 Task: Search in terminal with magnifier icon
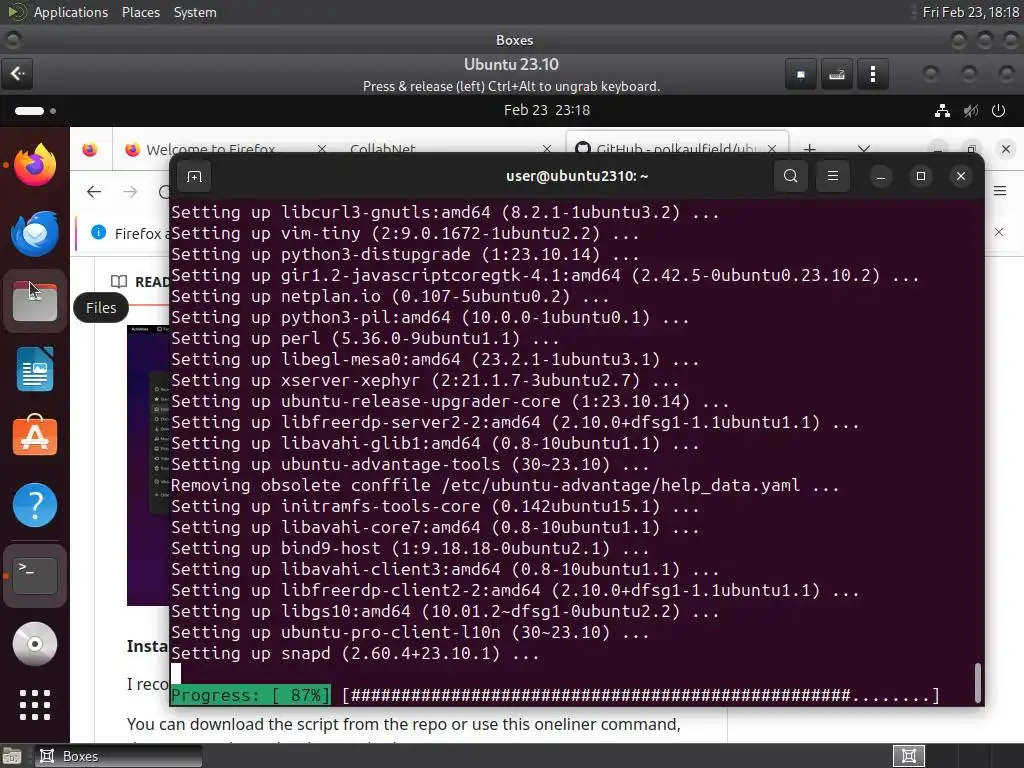click(790, 176)
